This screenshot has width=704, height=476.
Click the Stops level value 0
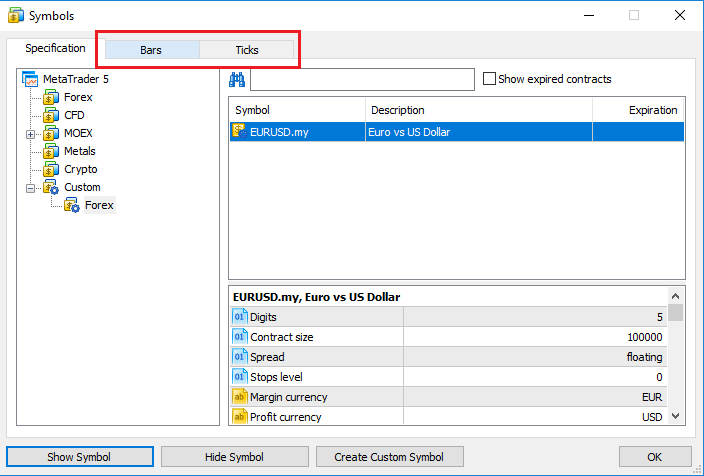tap(659, 377)
